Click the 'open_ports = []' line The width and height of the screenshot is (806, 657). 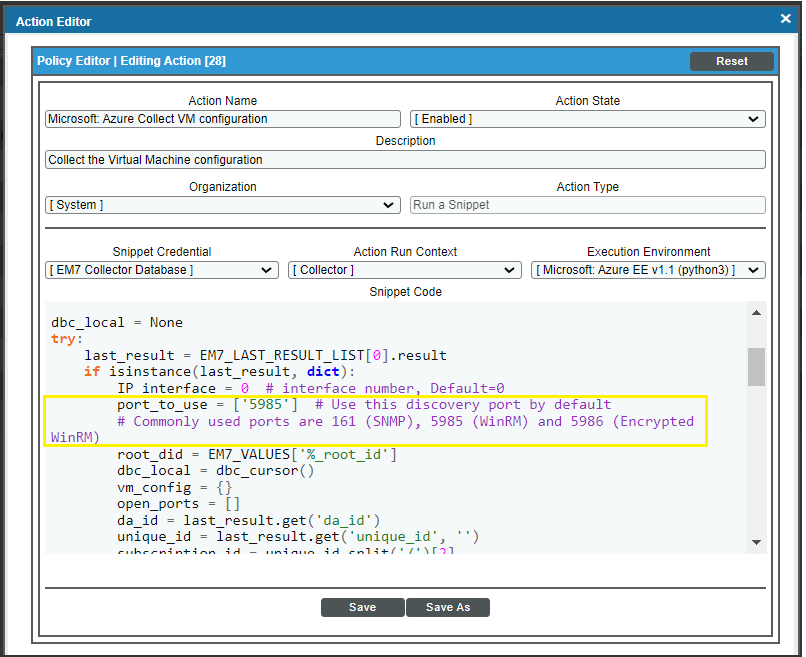pos(178,504)
